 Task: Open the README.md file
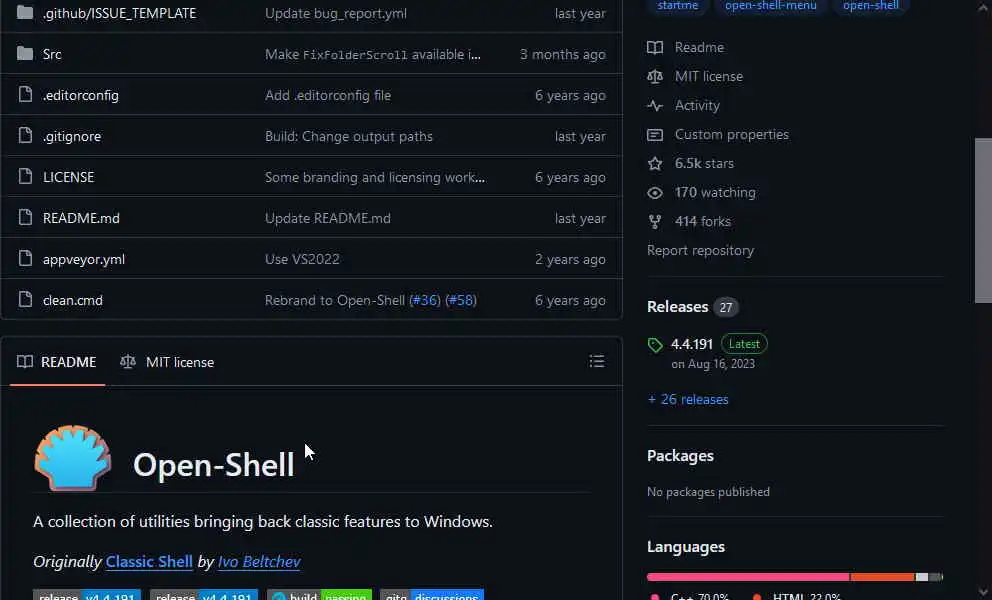click(x=81, y=218)
